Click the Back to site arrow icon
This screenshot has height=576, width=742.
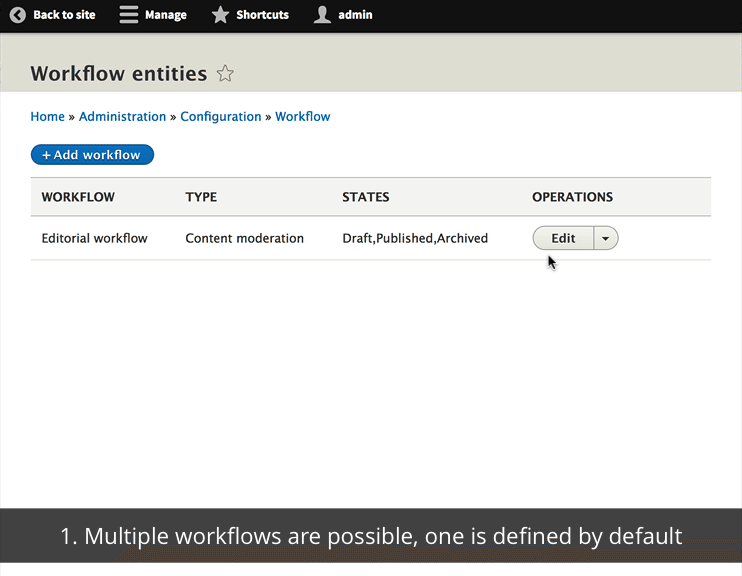tap(18, 15)
